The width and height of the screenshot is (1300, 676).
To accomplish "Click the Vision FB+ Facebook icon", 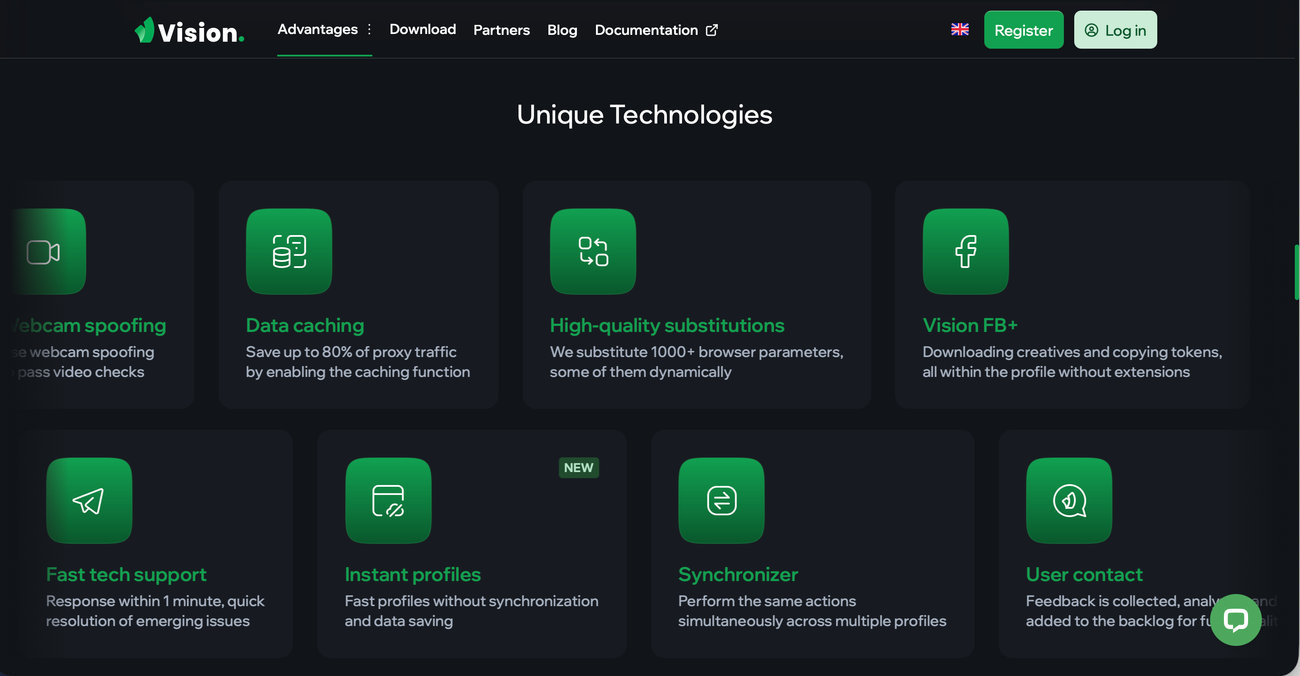I will coord(966,252).
